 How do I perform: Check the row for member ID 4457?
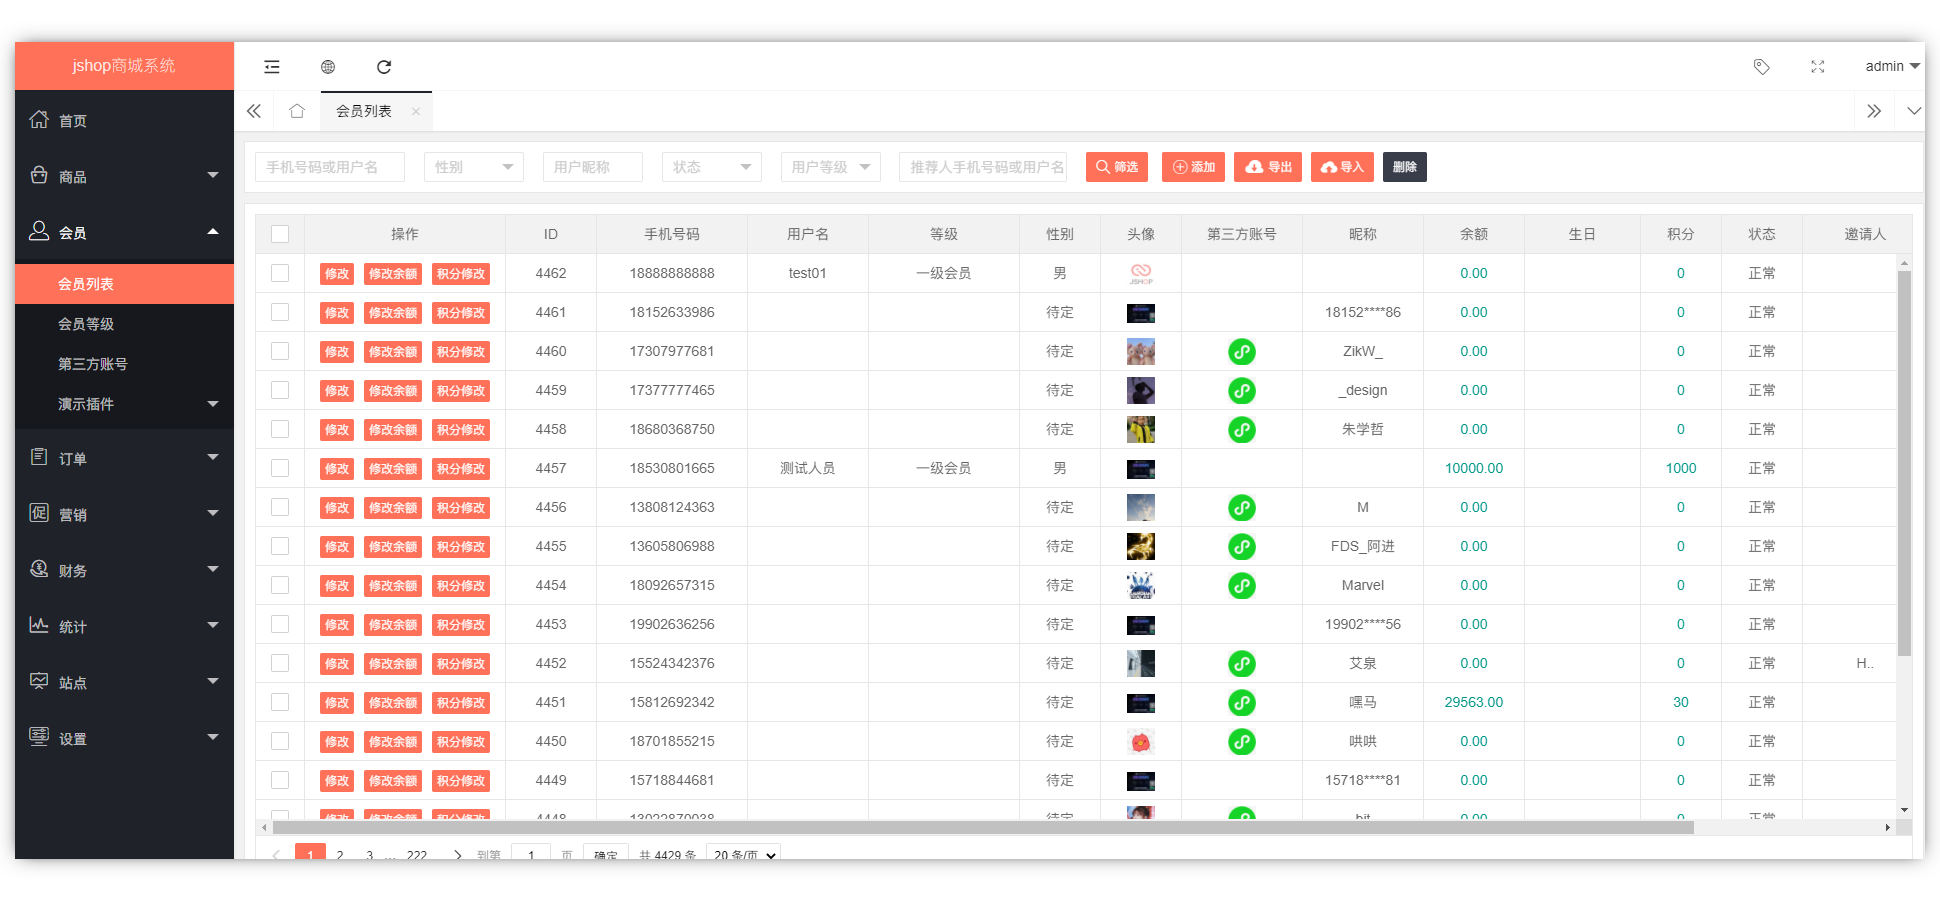[280, 468]
